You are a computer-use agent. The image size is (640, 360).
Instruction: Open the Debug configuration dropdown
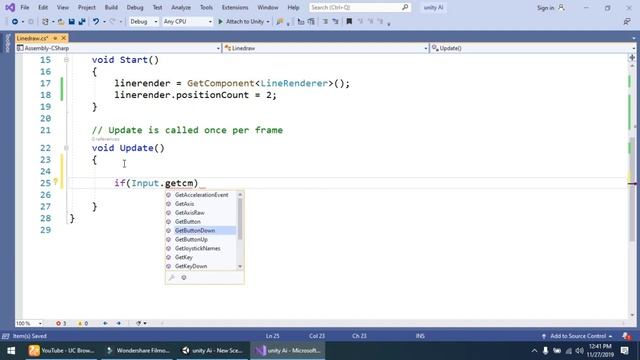pos(143,22)
